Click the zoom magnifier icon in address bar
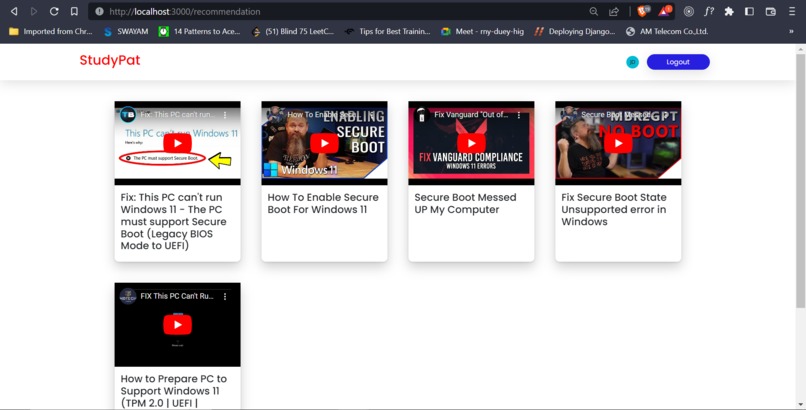The width and height of the screenshot is (806, 410). 594,11
